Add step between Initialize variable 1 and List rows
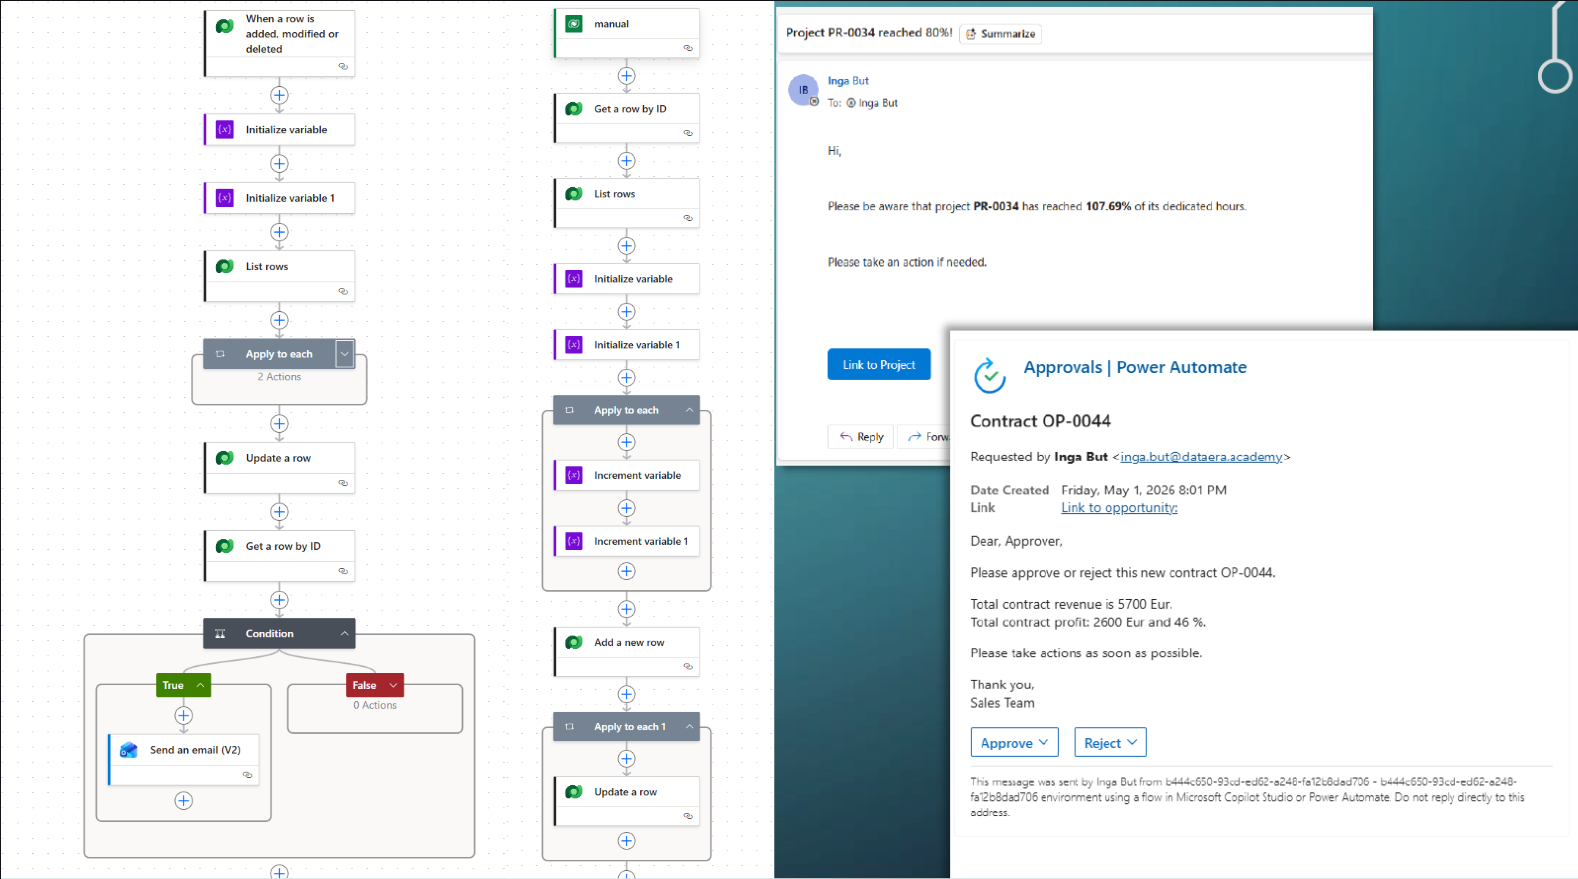Viewport: 1578px width, 879px height. pyautogui.click(x=279, y=232)
